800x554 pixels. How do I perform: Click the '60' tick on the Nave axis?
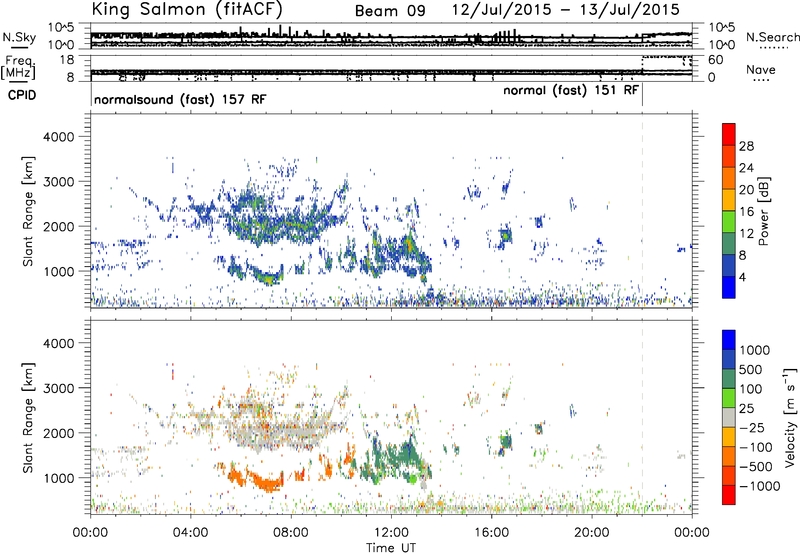tap(715, 60)
